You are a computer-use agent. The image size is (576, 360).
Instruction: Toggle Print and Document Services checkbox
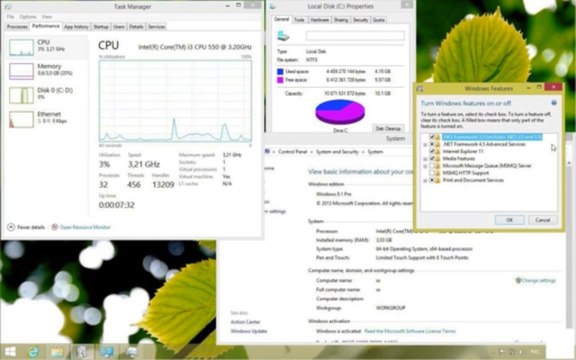coord(432,180)
